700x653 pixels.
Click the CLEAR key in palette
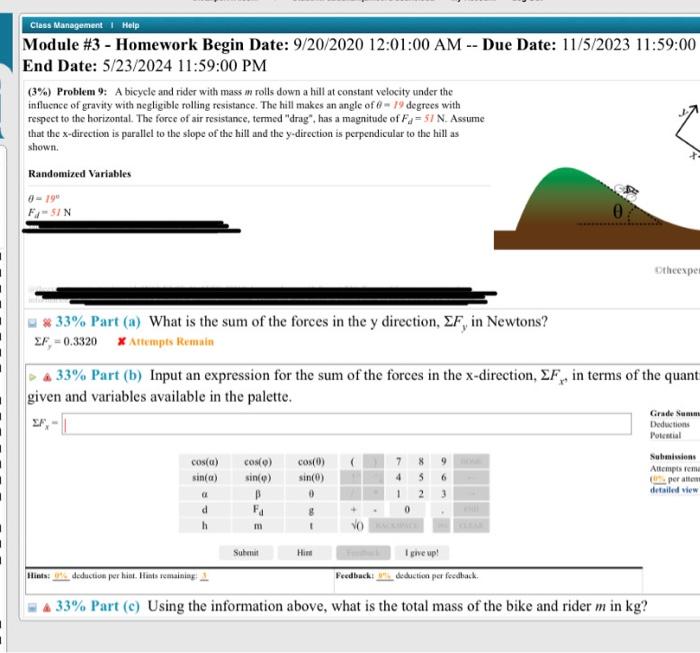(x=471, y=526)
